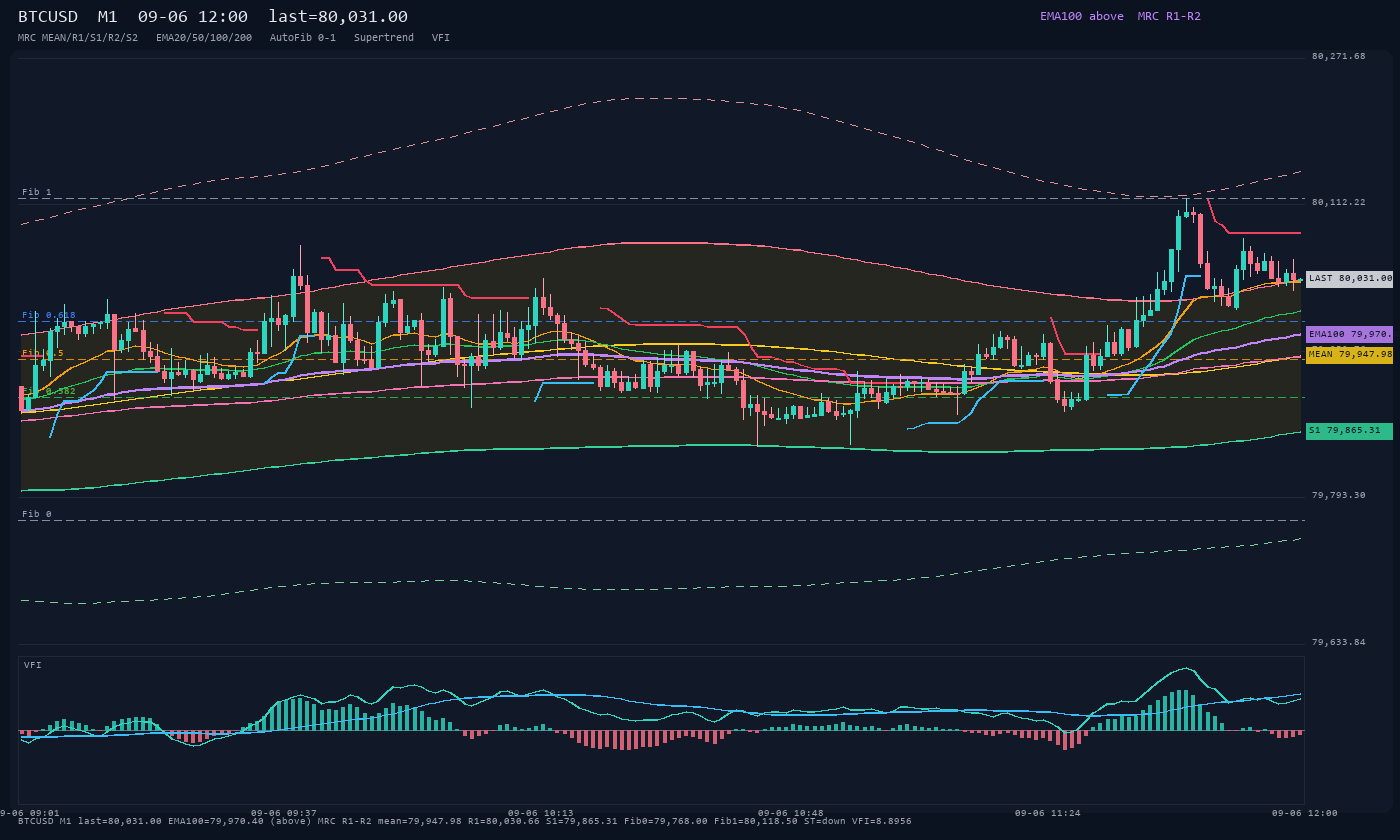Select the EMA20/50/100/200 indicator label
The height and width of the screenshot is (840, 1400).
tap(204, 37)
